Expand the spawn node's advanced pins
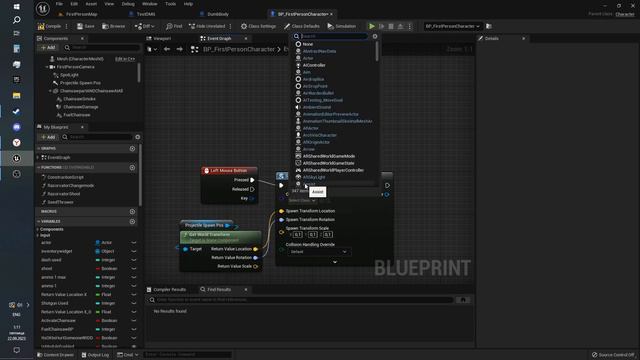The width and height of the screenshot is (640, 360). pos(335,262)
